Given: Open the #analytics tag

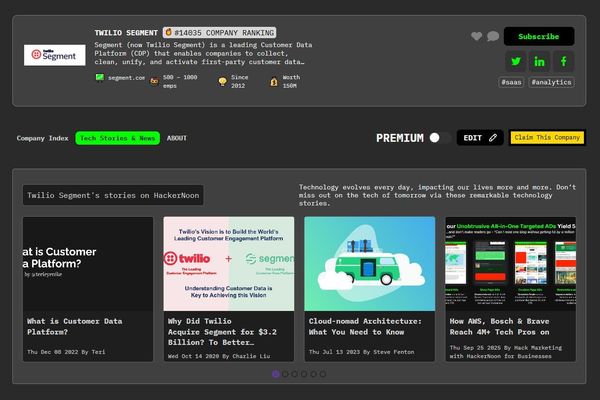Looking at the screenshot, I should tap(551, 82).
